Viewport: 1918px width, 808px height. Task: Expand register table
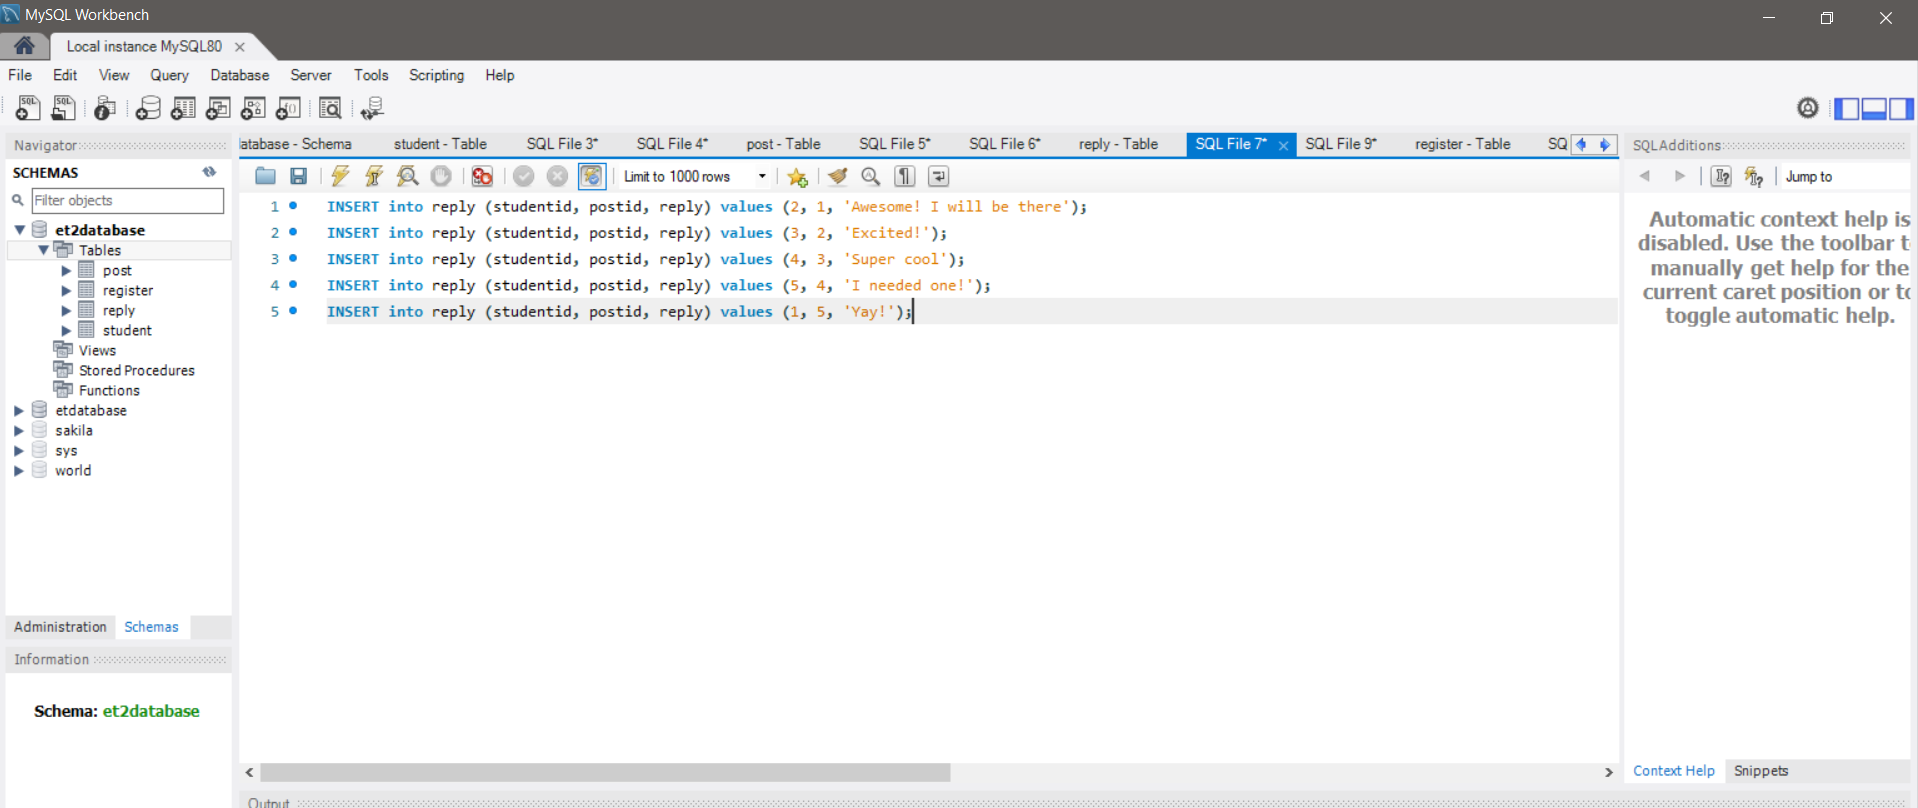pyautogui.click(x=66, y=290)
